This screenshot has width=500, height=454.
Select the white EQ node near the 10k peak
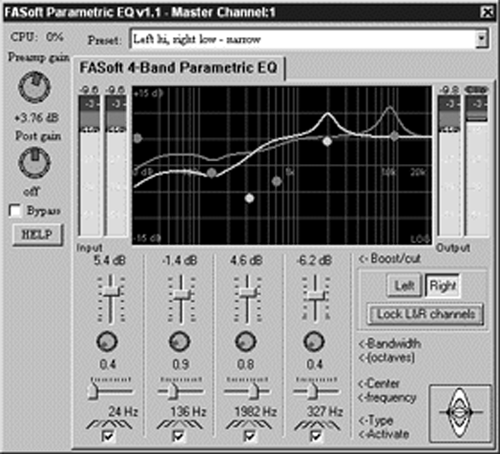[x=327, y=141]
